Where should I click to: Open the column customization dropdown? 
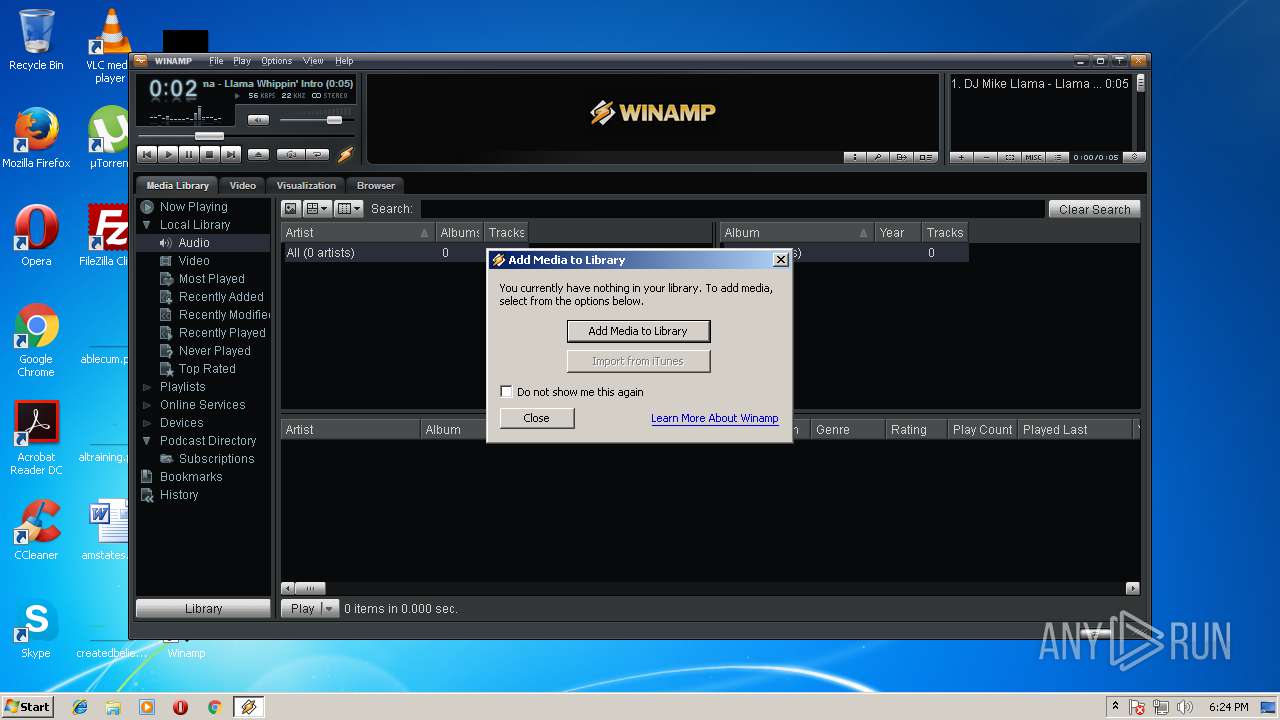tap(349, 209)
